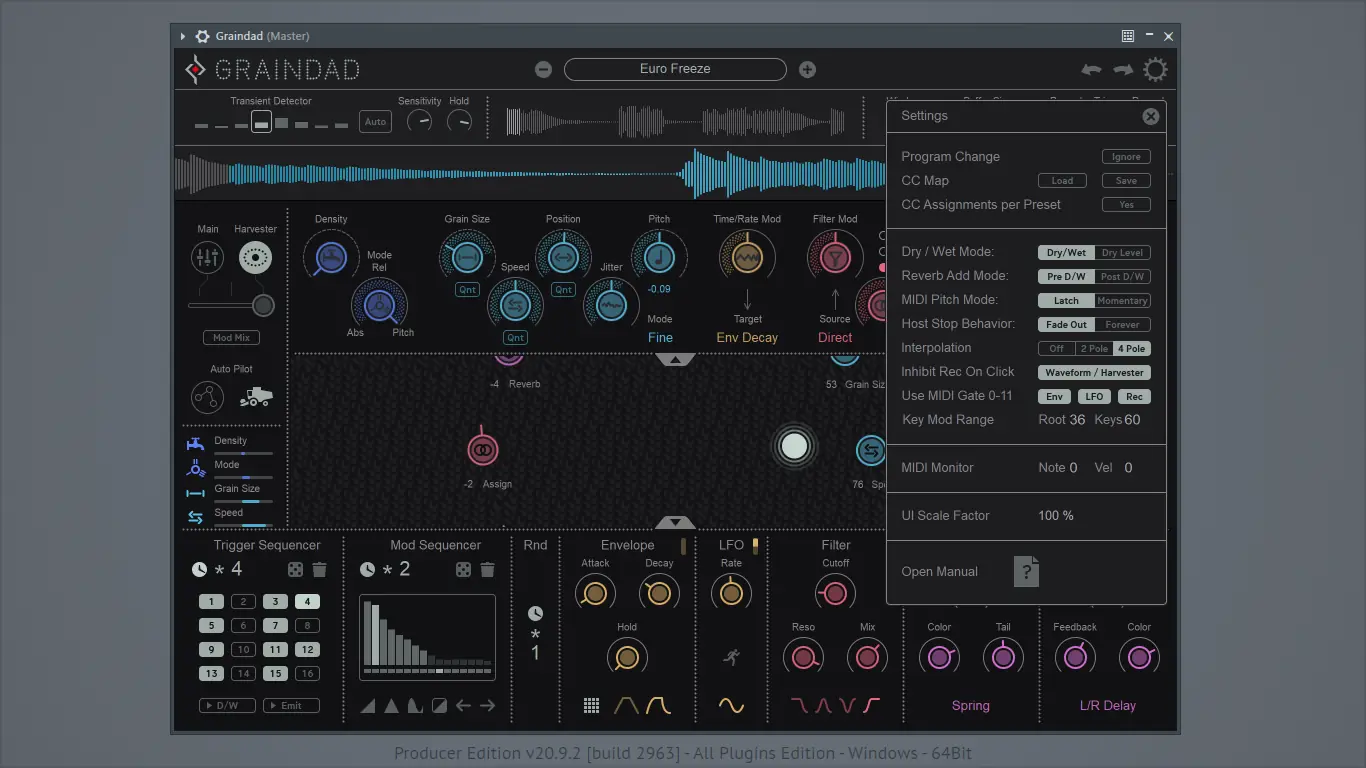
Task: Toggle Qnt under Grain Size knob
Action: [467, 290]
